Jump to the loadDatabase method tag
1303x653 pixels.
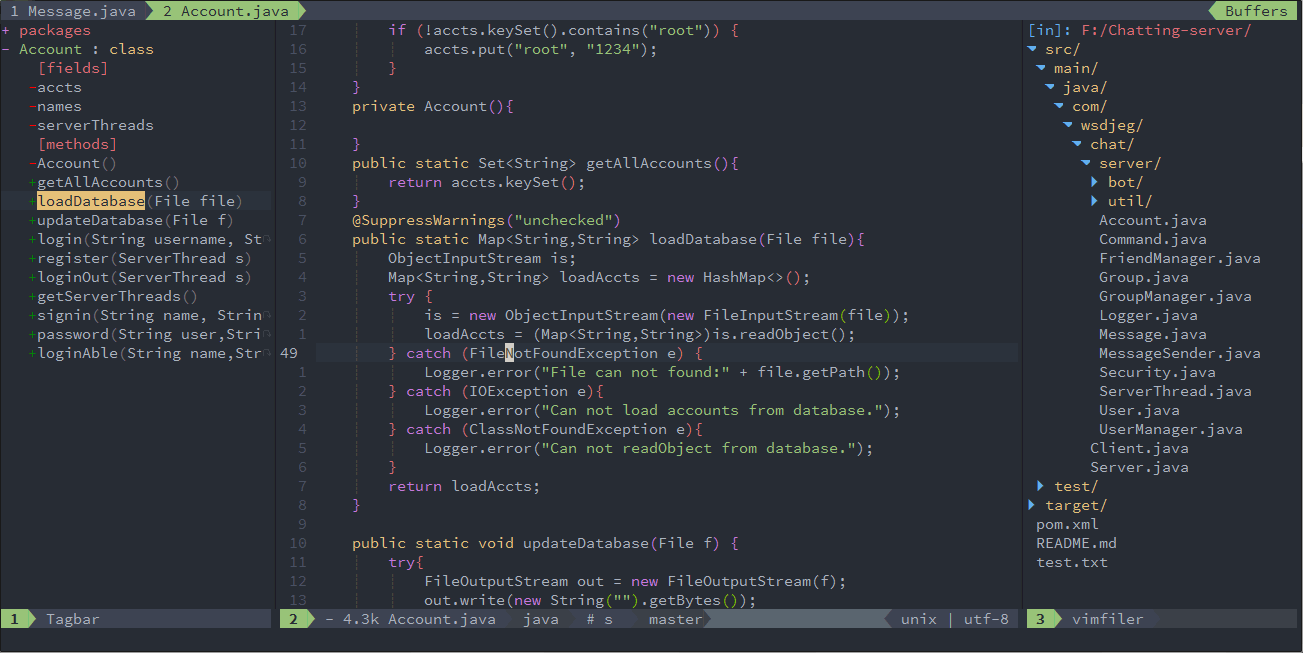(90, 201)
